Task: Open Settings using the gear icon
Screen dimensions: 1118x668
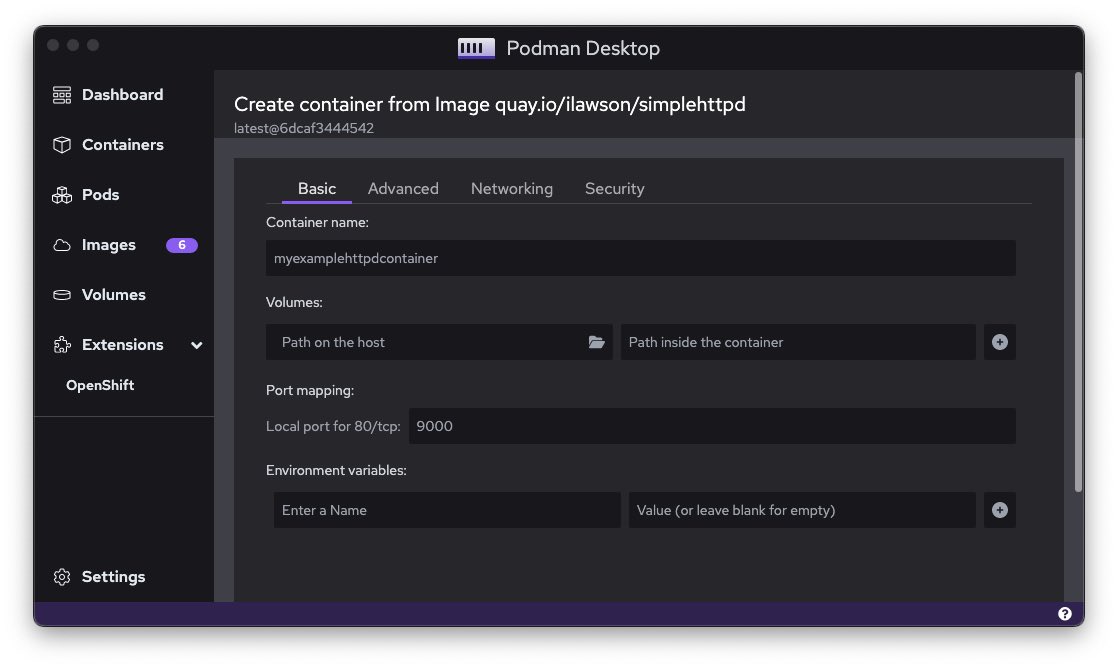Action: click(x=62, y=577)
